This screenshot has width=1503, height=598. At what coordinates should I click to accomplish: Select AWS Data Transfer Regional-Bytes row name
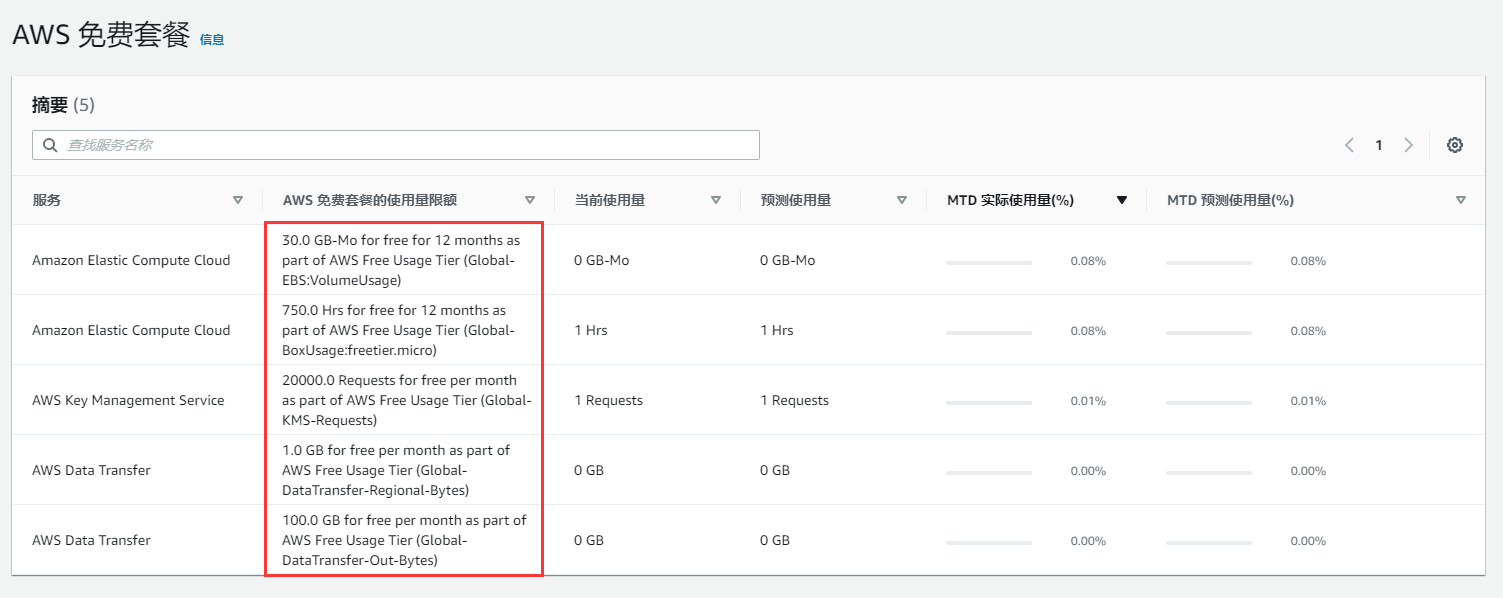click(x=91, y=470)
